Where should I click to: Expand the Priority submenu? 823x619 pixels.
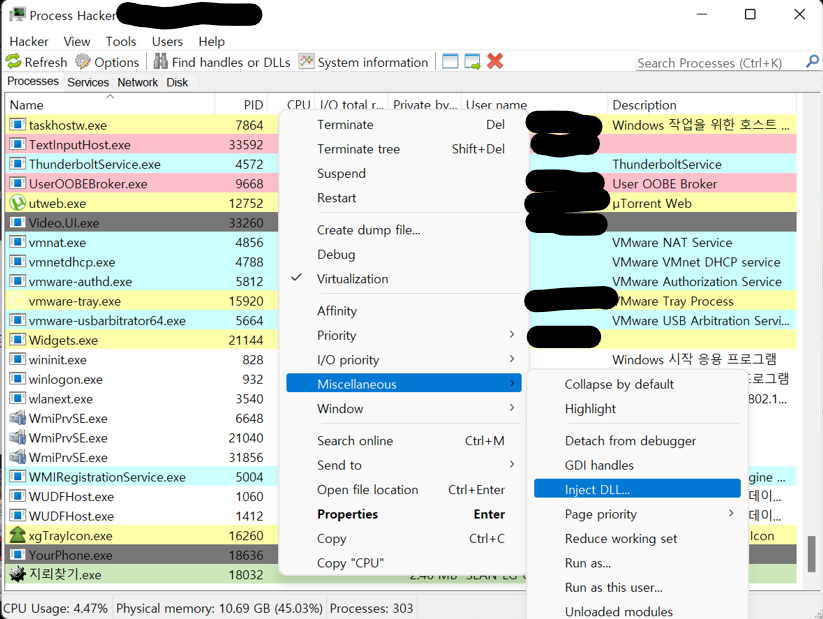point(404,335)
